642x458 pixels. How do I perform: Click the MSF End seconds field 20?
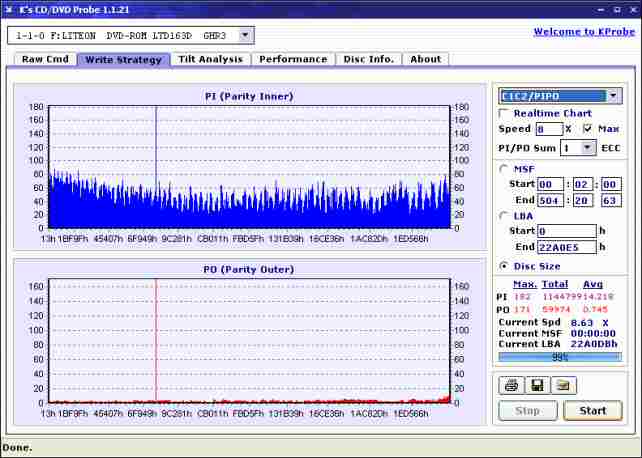coord(583,201)
